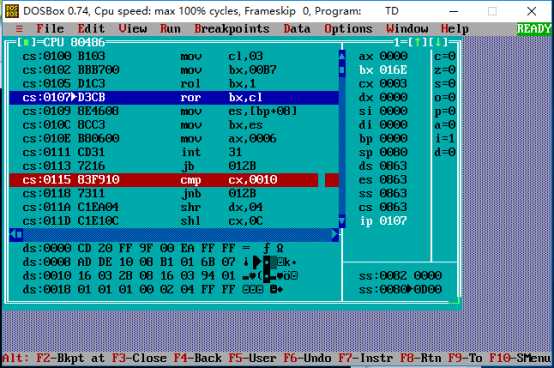554x368 pixels.
Task: Zoom the CPU window with the up-arrow icon
Action: [x=418, y=42]
